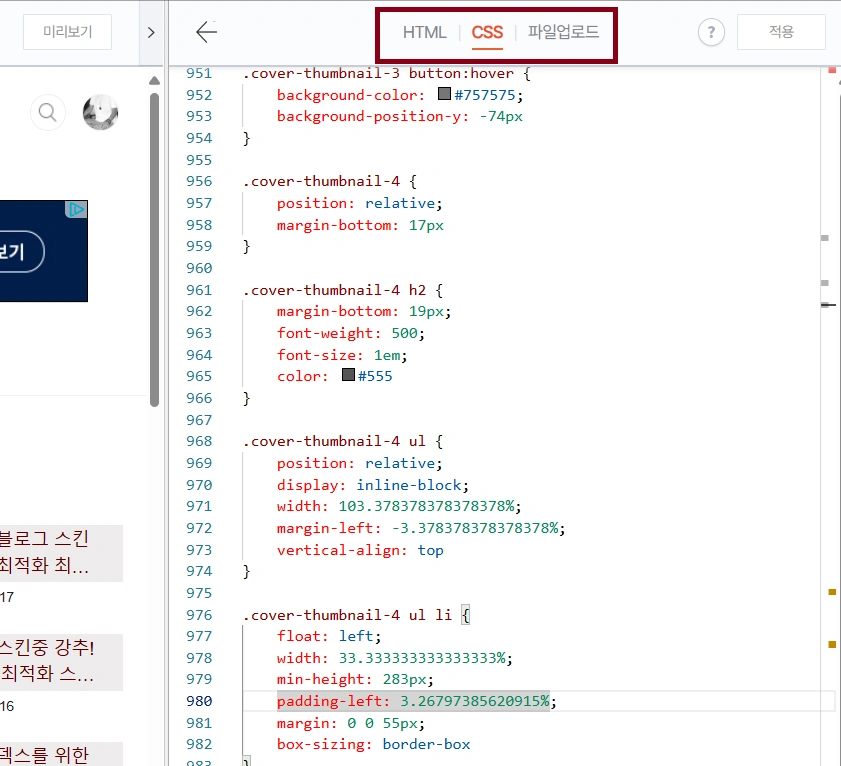Click the #555 color swatch
841x766 pixels.
pos(348,376)
